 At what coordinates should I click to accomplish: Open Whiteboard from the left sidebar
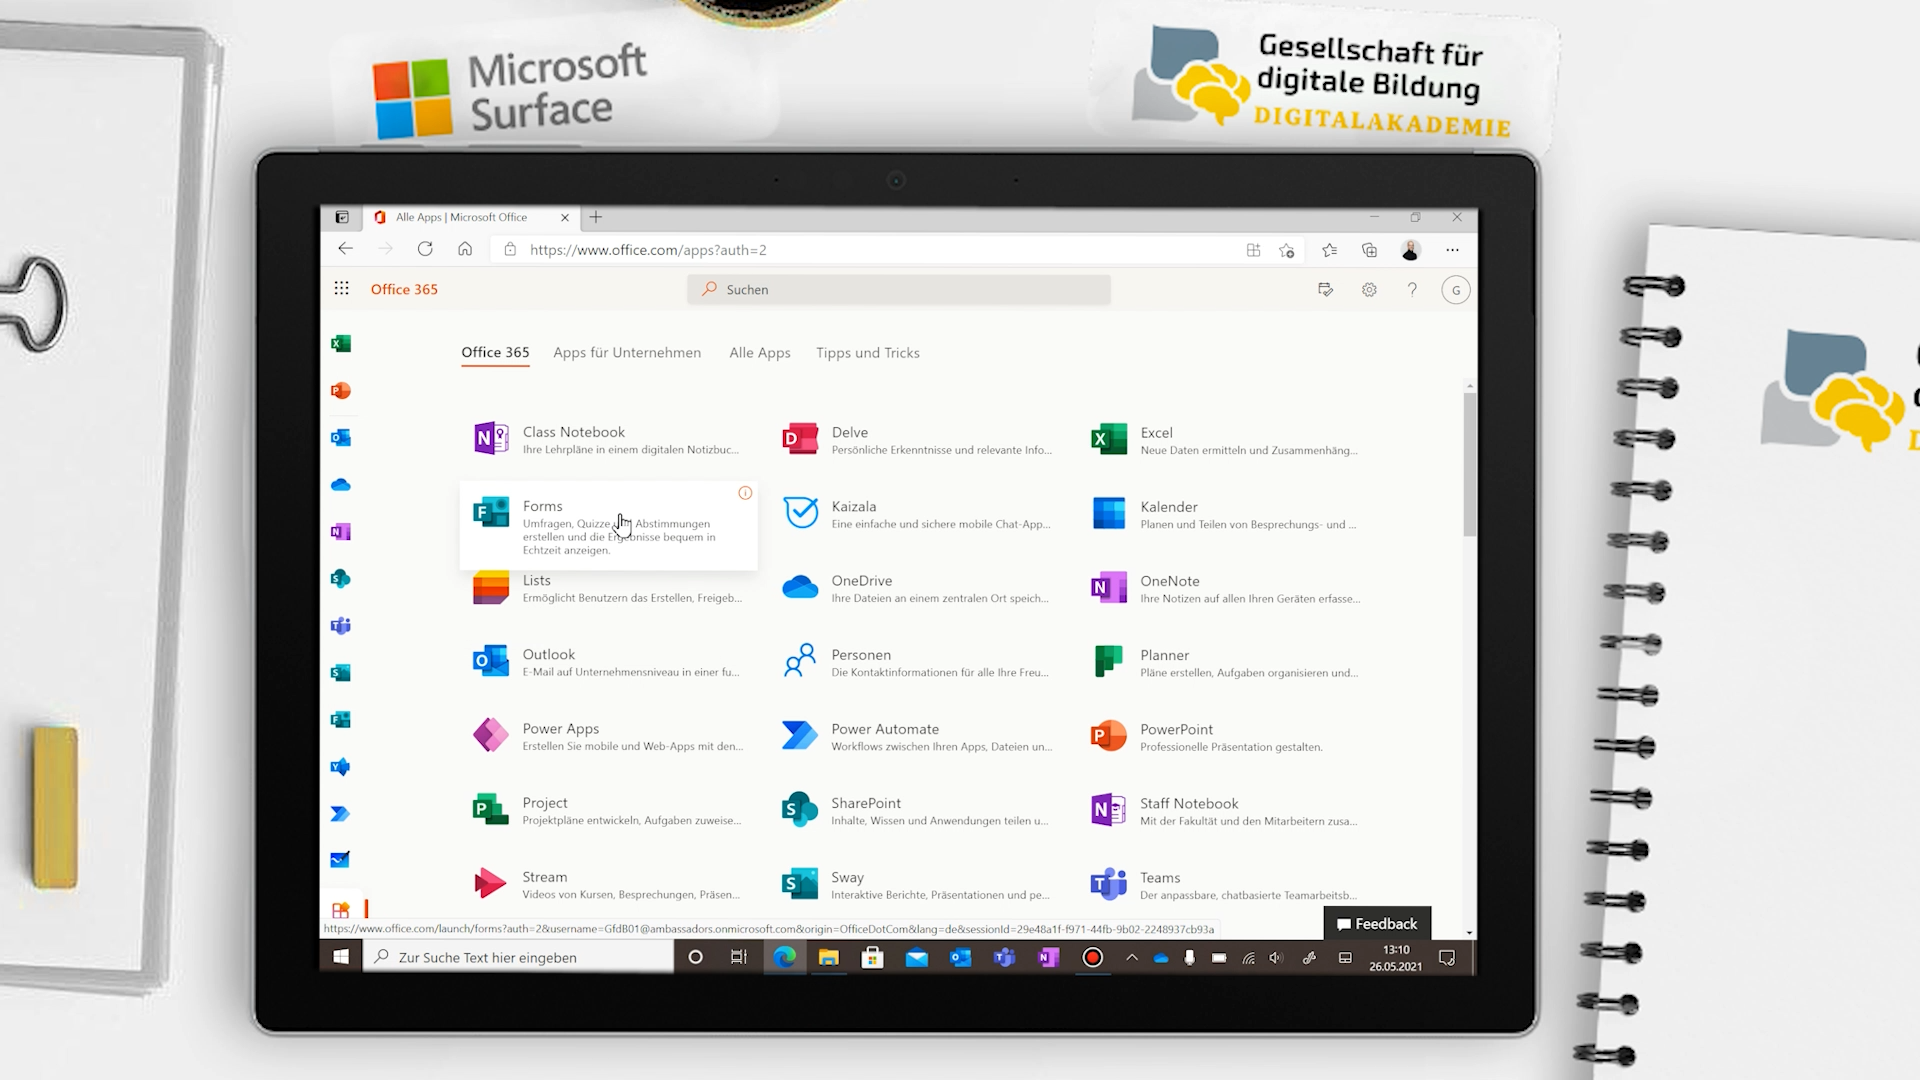(x=341, y=860)
